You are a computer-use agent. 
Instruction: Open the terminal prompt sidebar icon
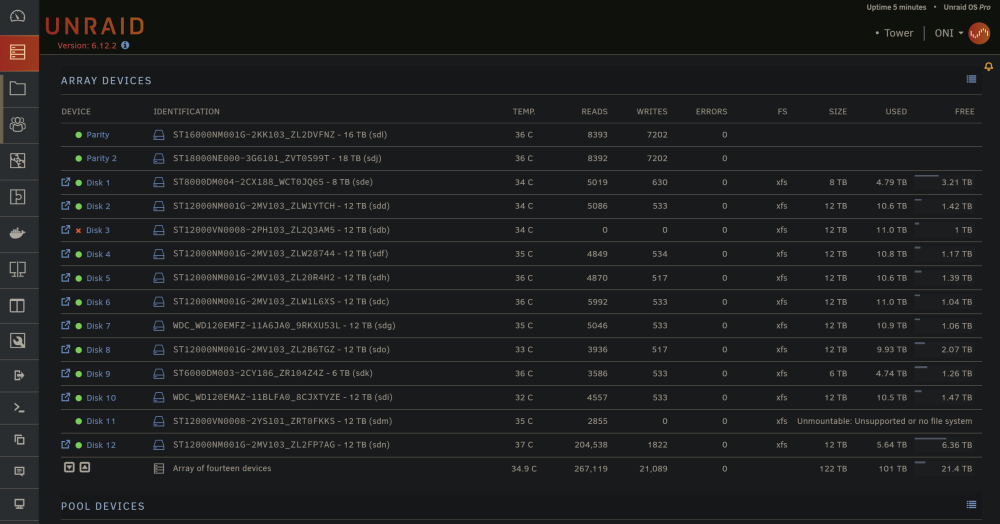19,407
